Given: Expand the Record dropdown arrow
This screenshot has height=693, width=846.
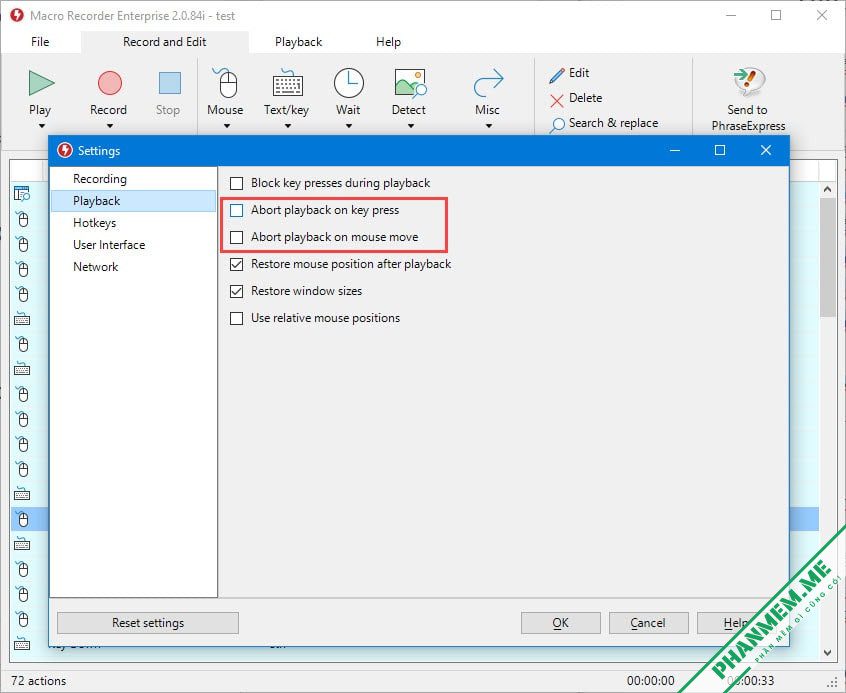Looking at the screenshot, I should tap(110, 126).
